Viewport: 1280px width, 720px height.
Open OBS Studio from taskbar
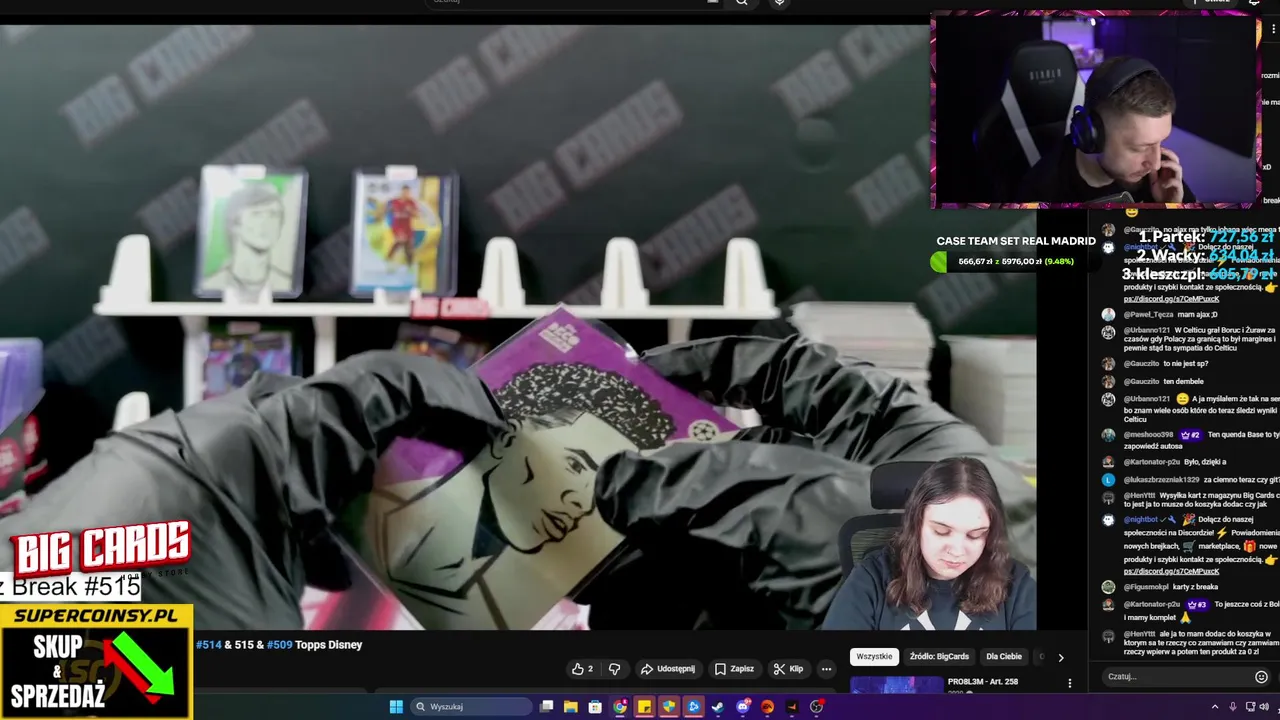click(816, 707)
